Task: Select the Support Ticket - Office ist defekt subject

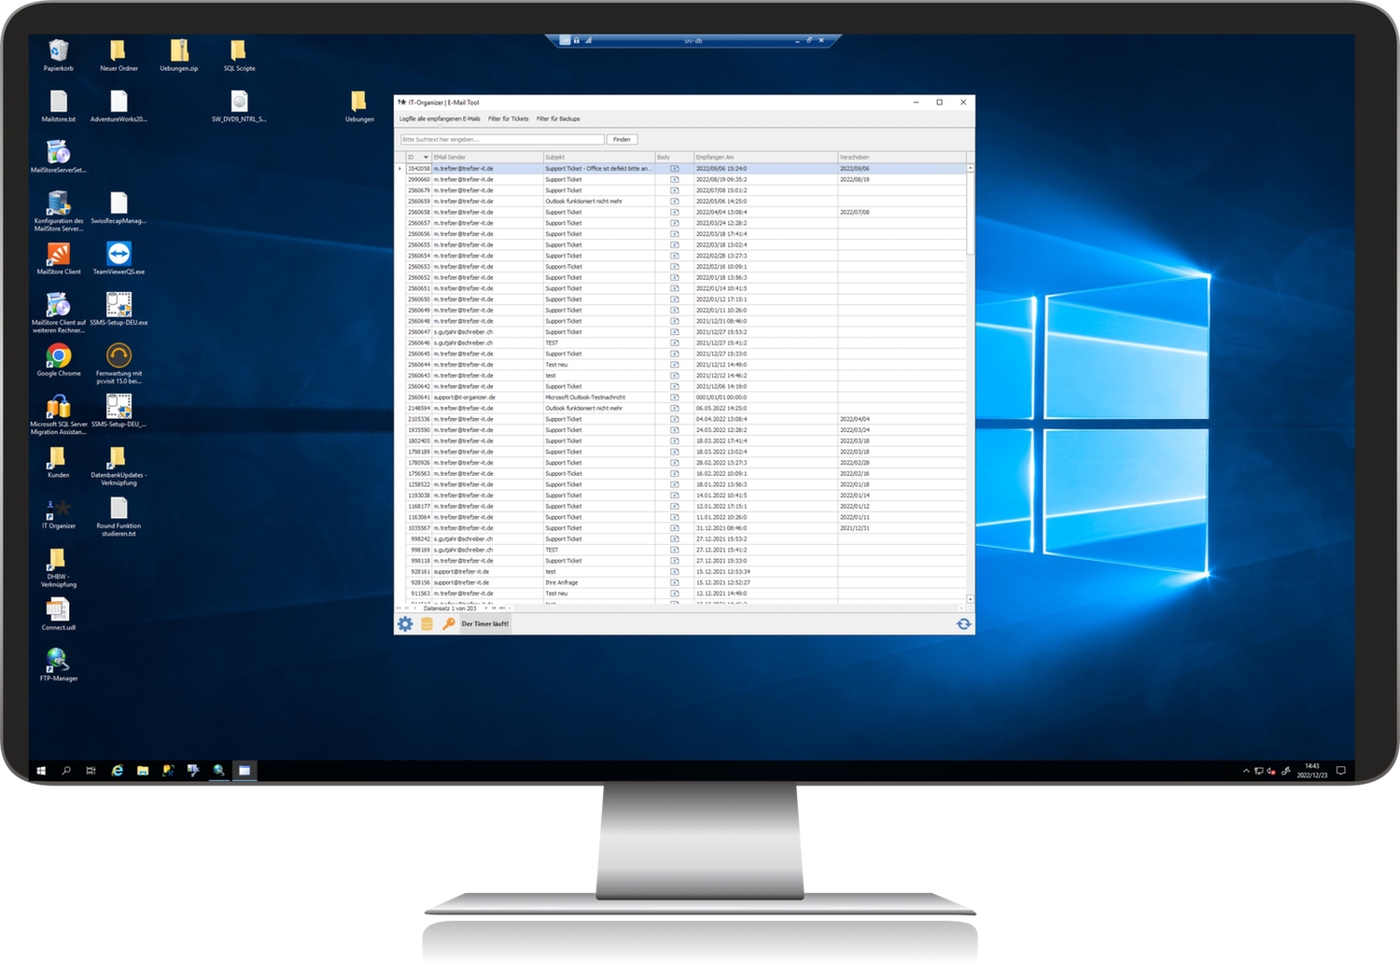Action: coord(599,169)
